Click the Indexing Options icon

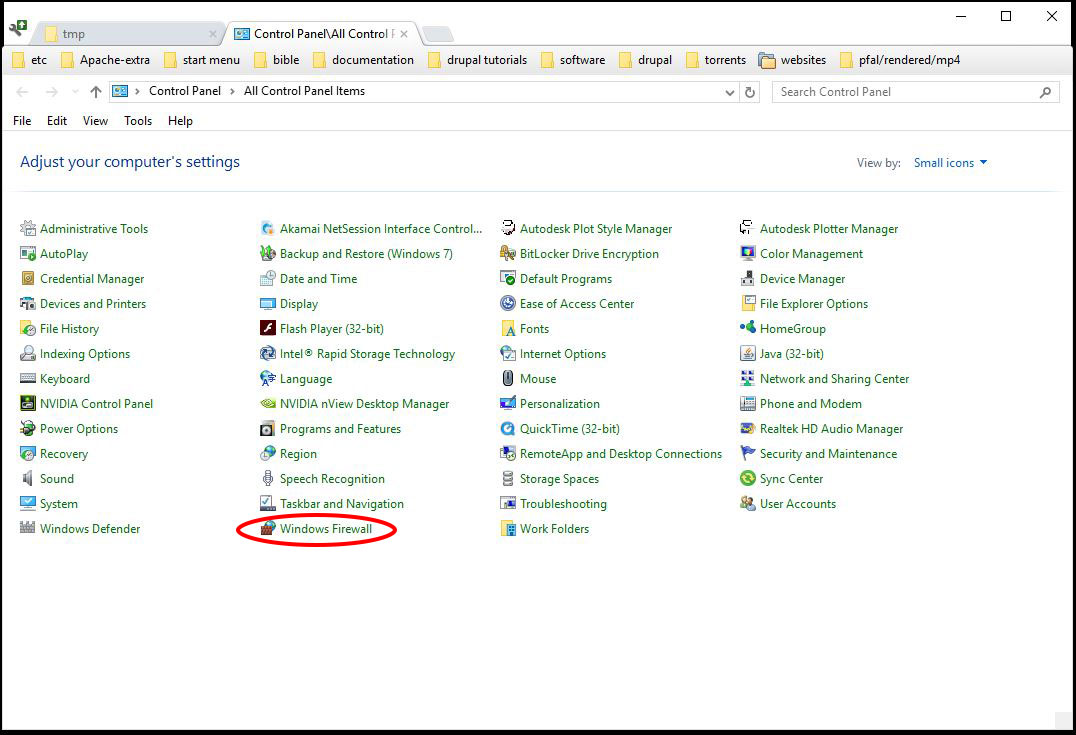pyautogui.click(x=27, y=353)
